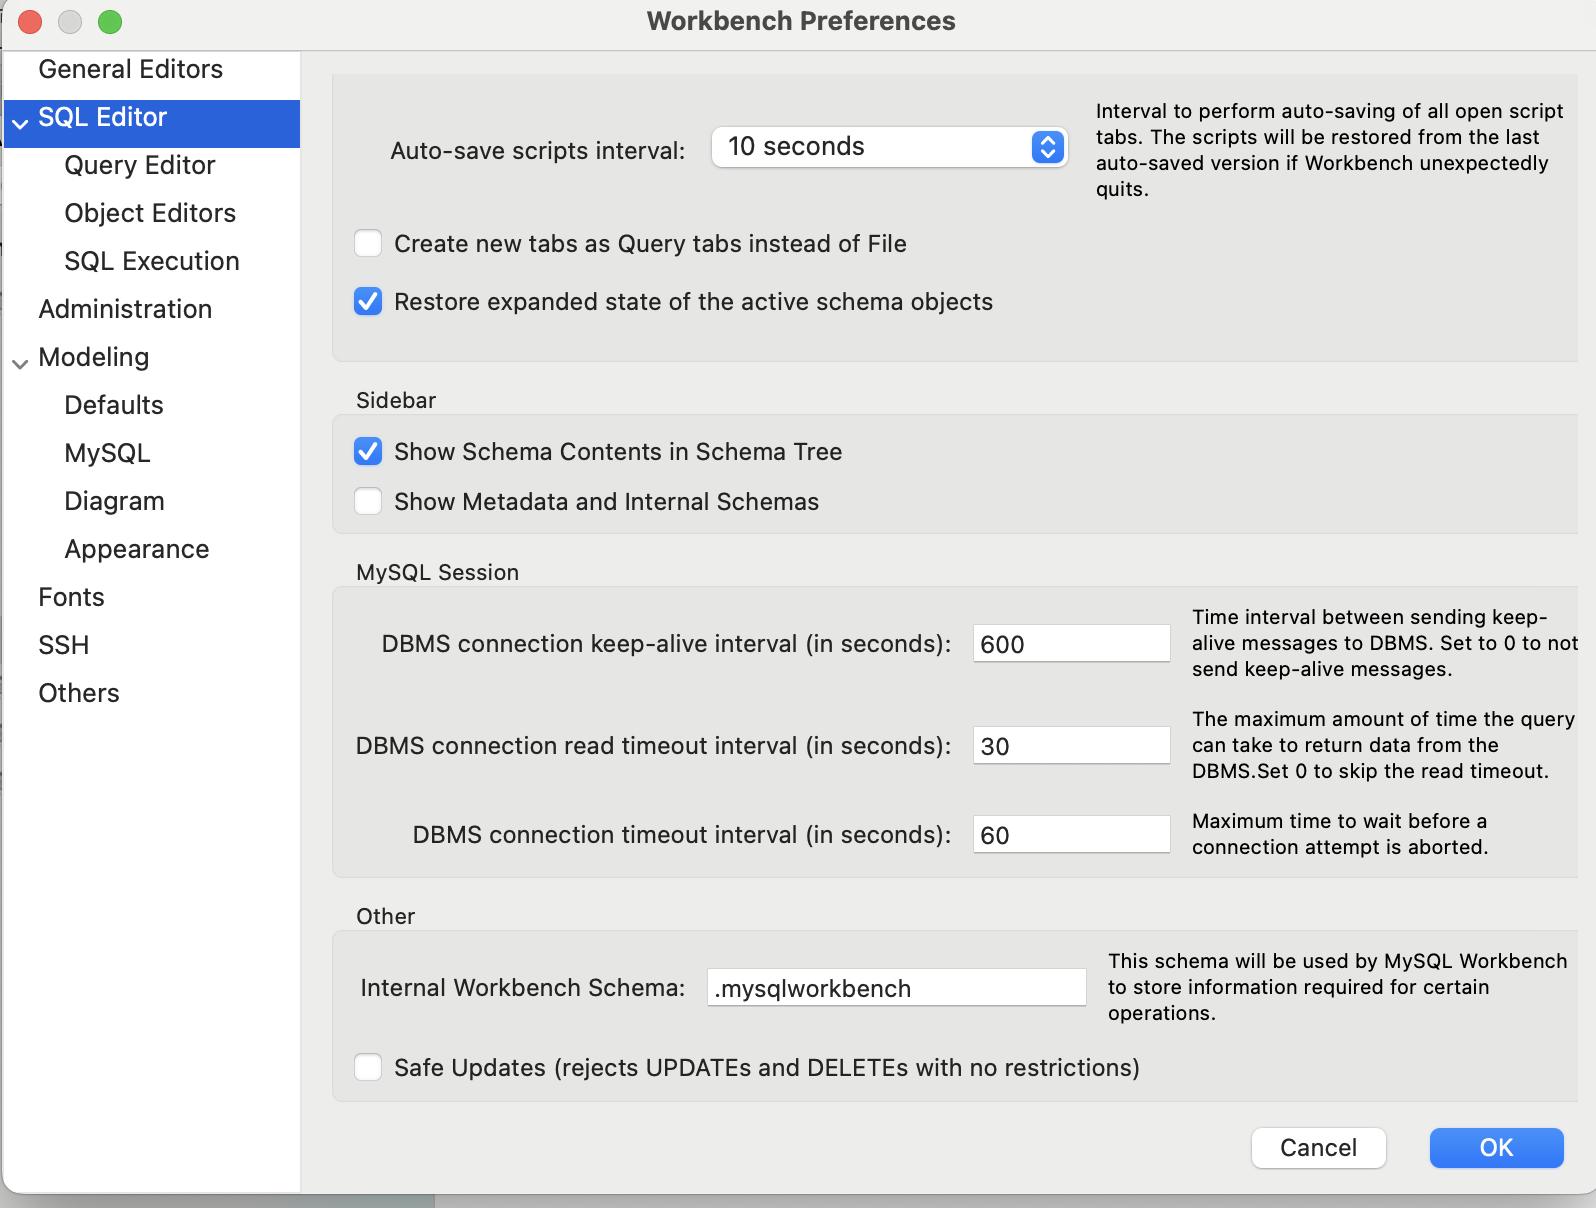Focus the connection timeout interval field
The image size is (1596, 1208).
(1071, 834)
